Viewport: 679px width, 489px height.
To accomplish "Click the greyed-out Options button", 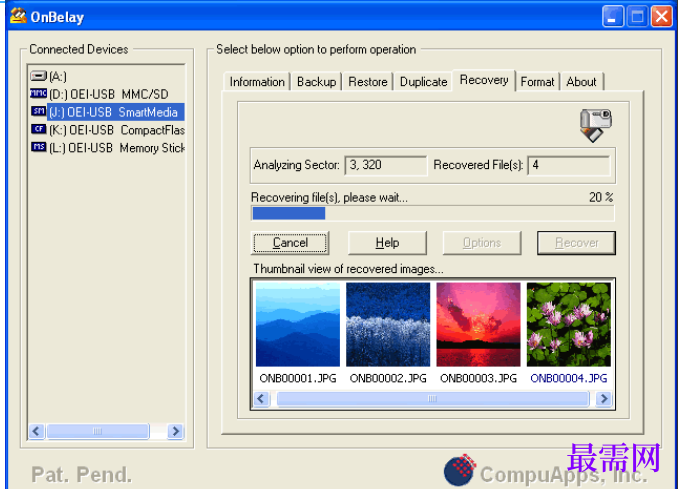I will 482,243.
